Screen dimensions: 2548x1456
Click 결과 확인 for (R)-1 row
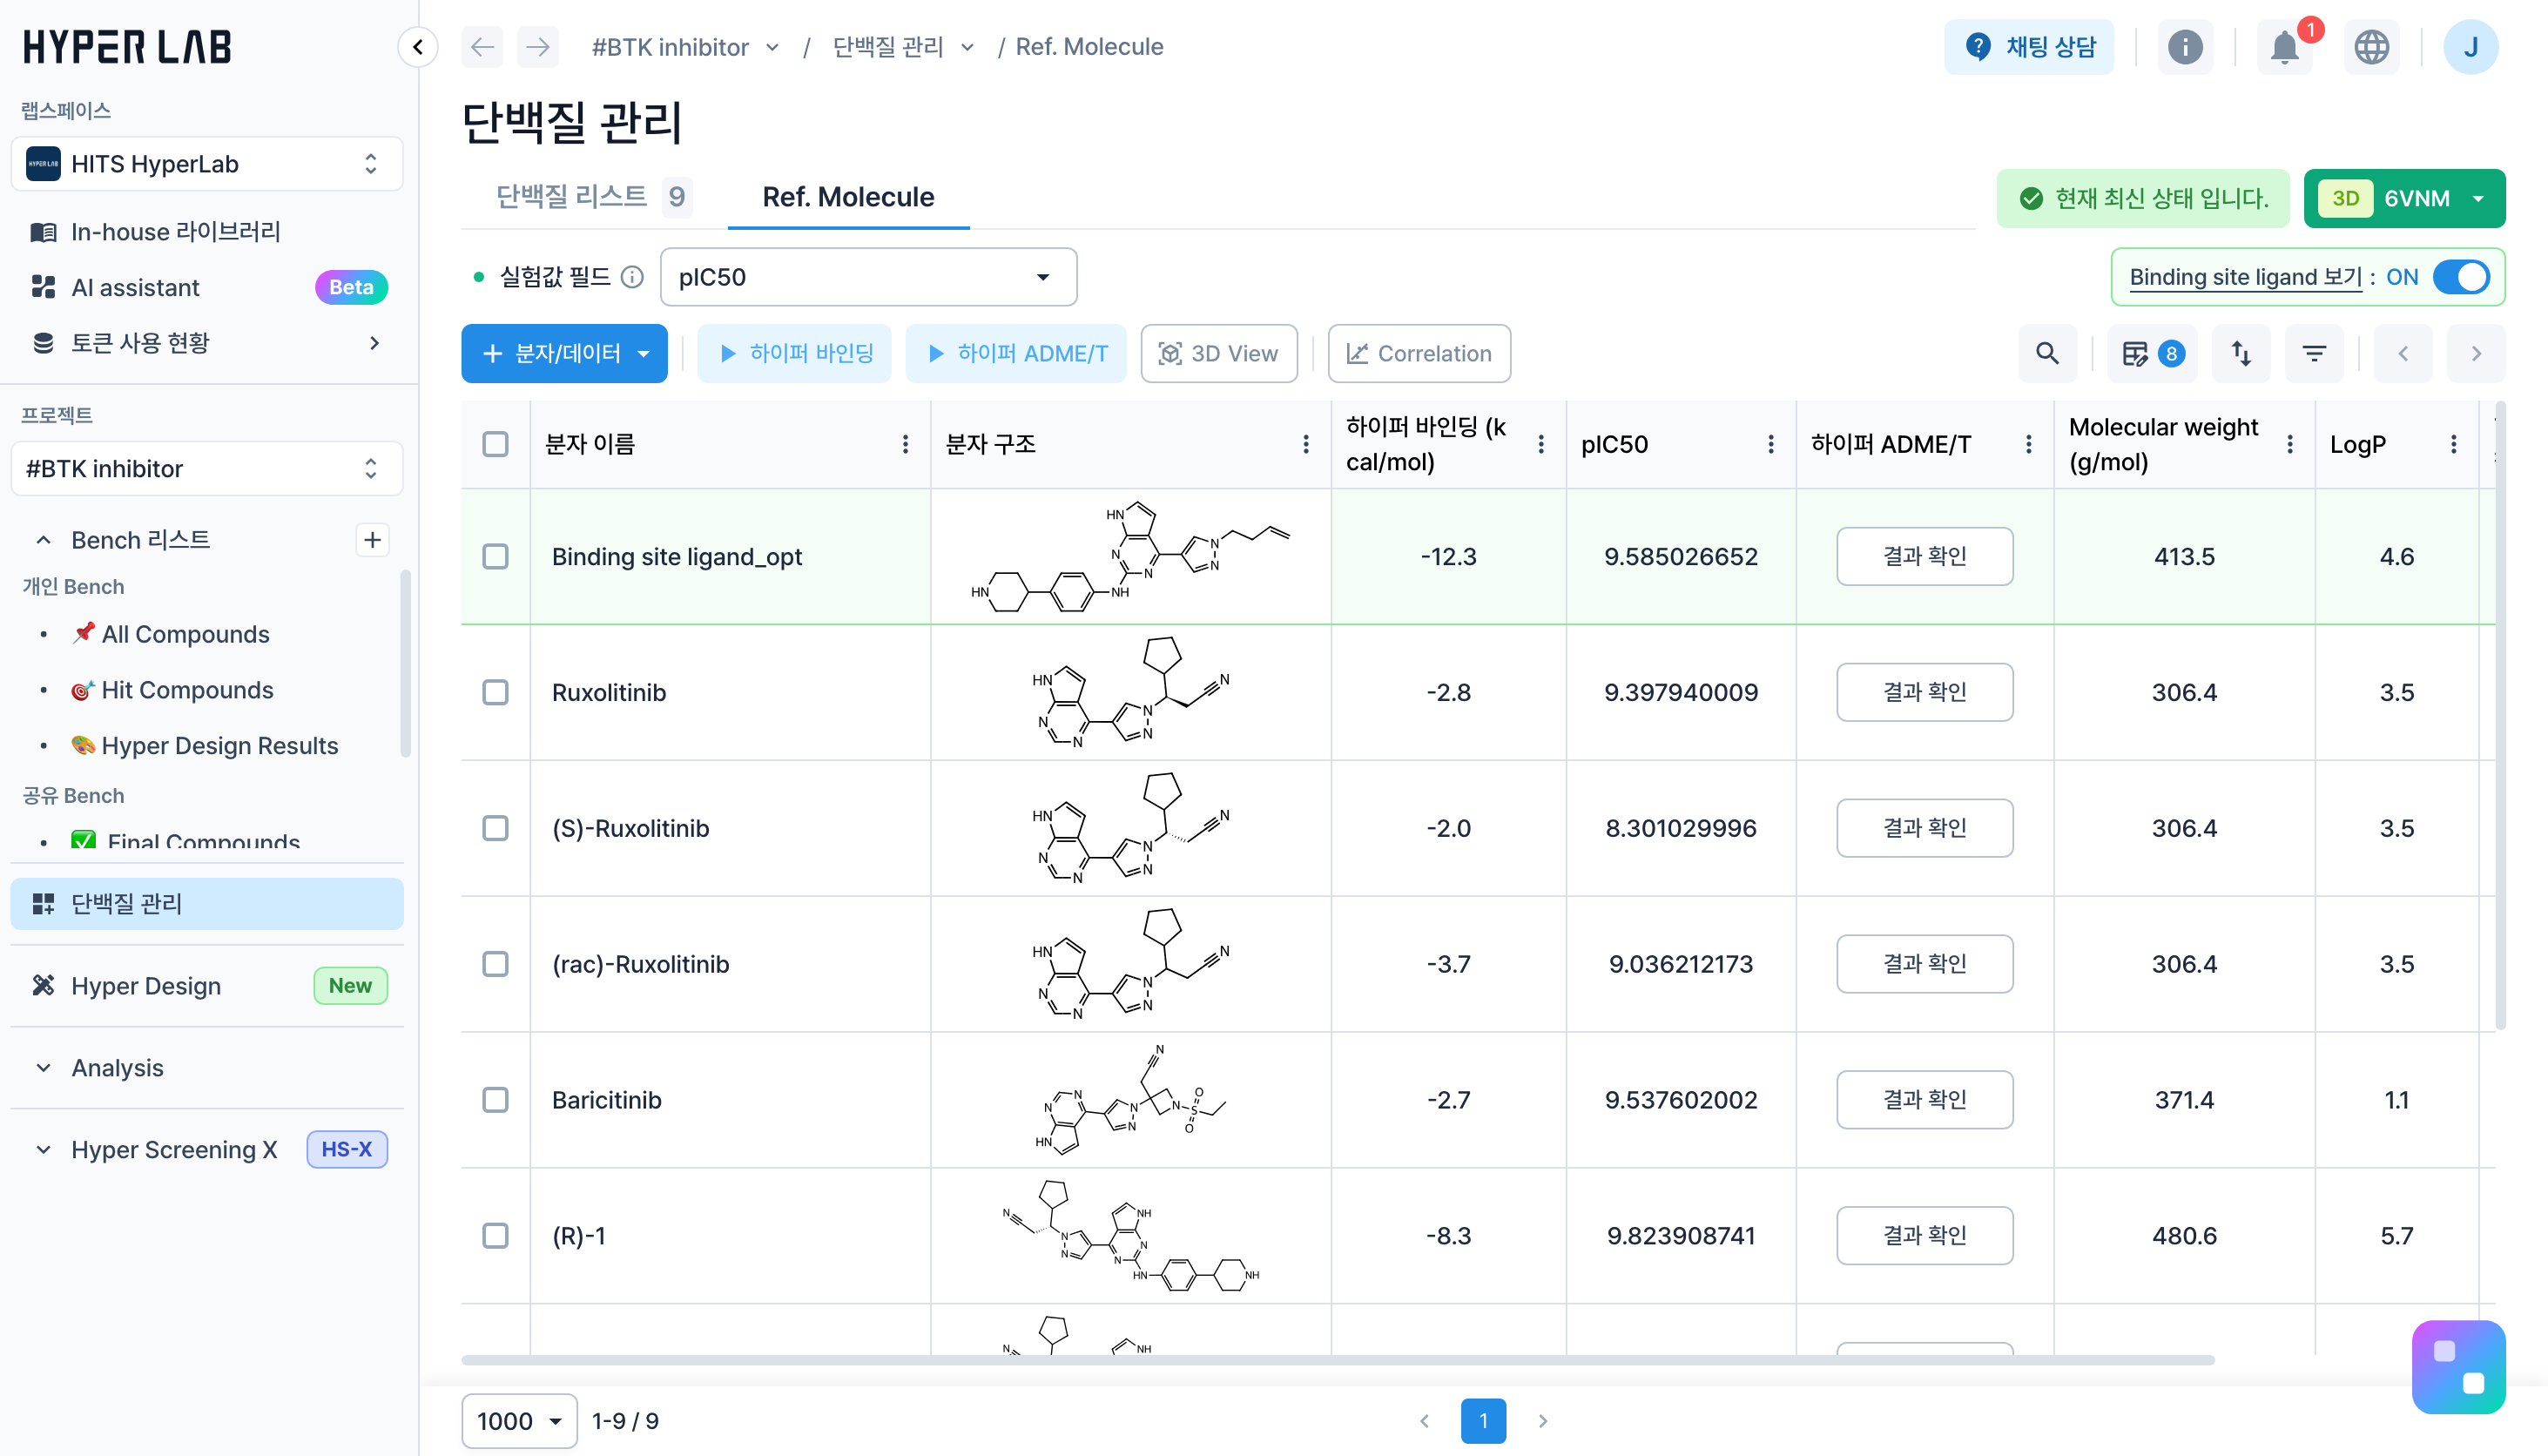[1924, 1236]
